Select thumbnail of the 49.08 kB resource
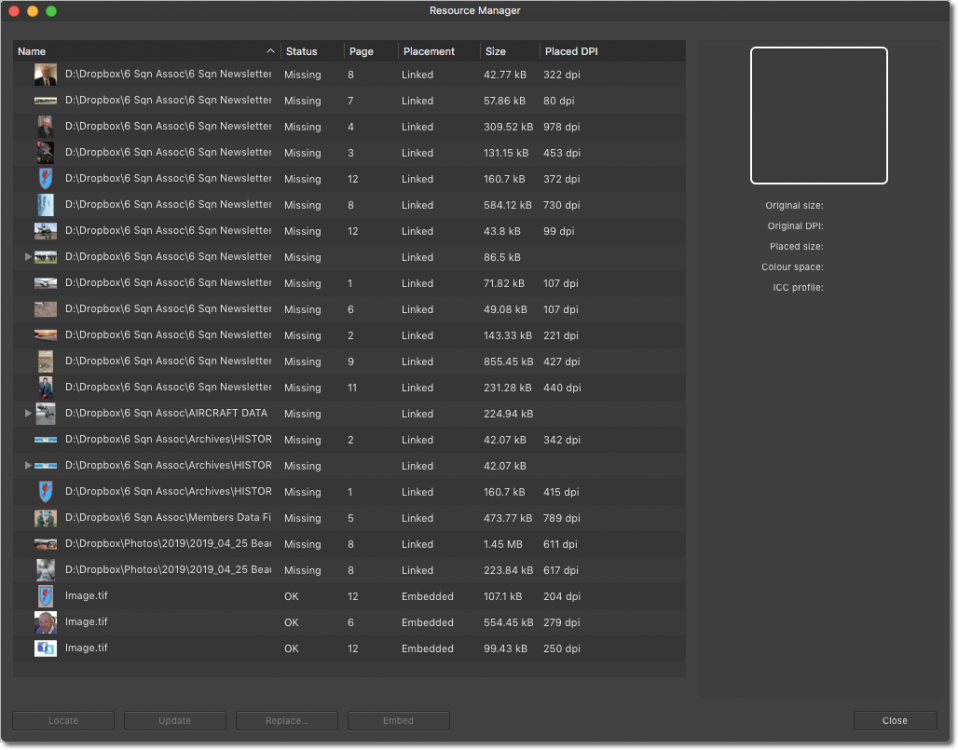Viewport: 958px width, 750px height. point(45,309)
